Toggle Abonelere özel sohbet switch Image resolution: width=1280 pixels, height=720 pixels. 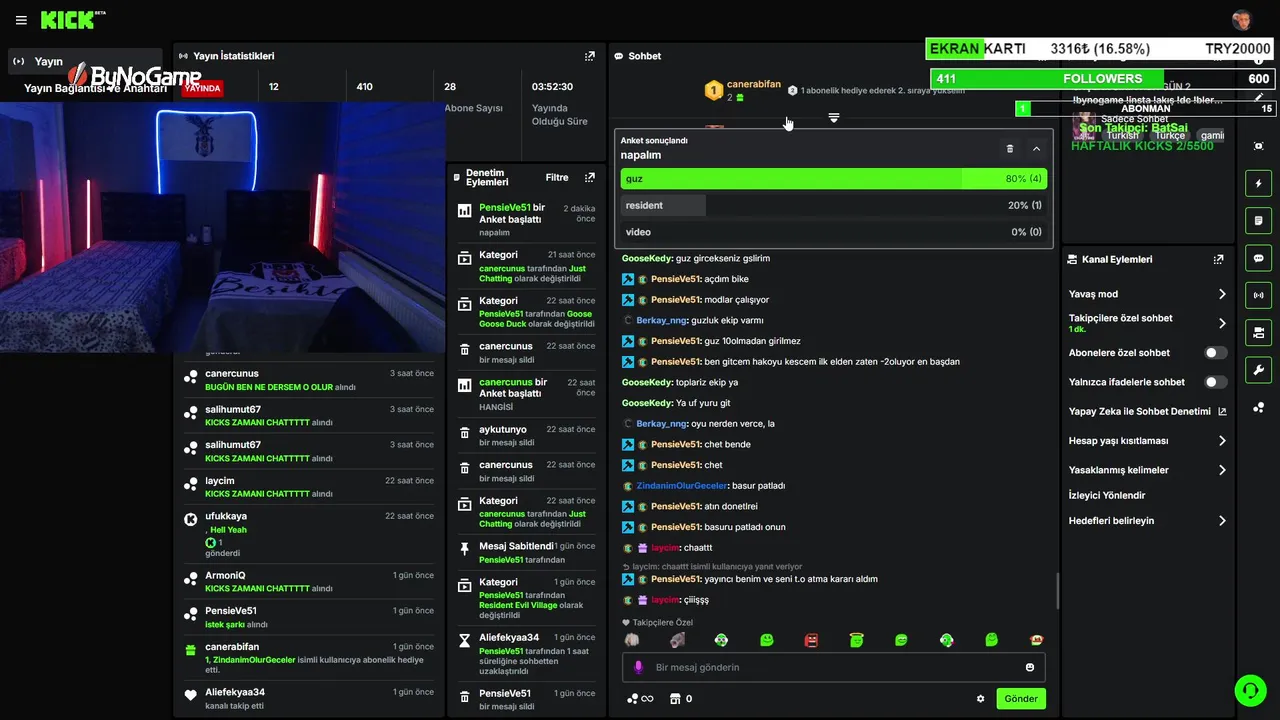(x=1216, y=353)
